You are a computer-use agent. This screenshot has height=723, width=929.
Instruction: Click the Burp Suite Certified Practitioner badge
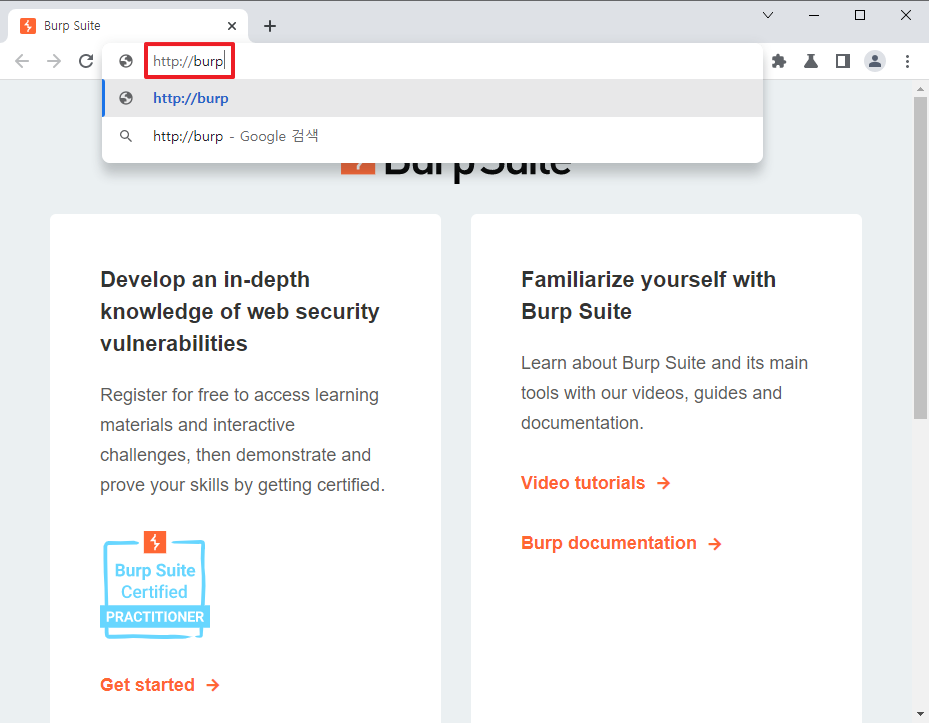coord(155,586)
